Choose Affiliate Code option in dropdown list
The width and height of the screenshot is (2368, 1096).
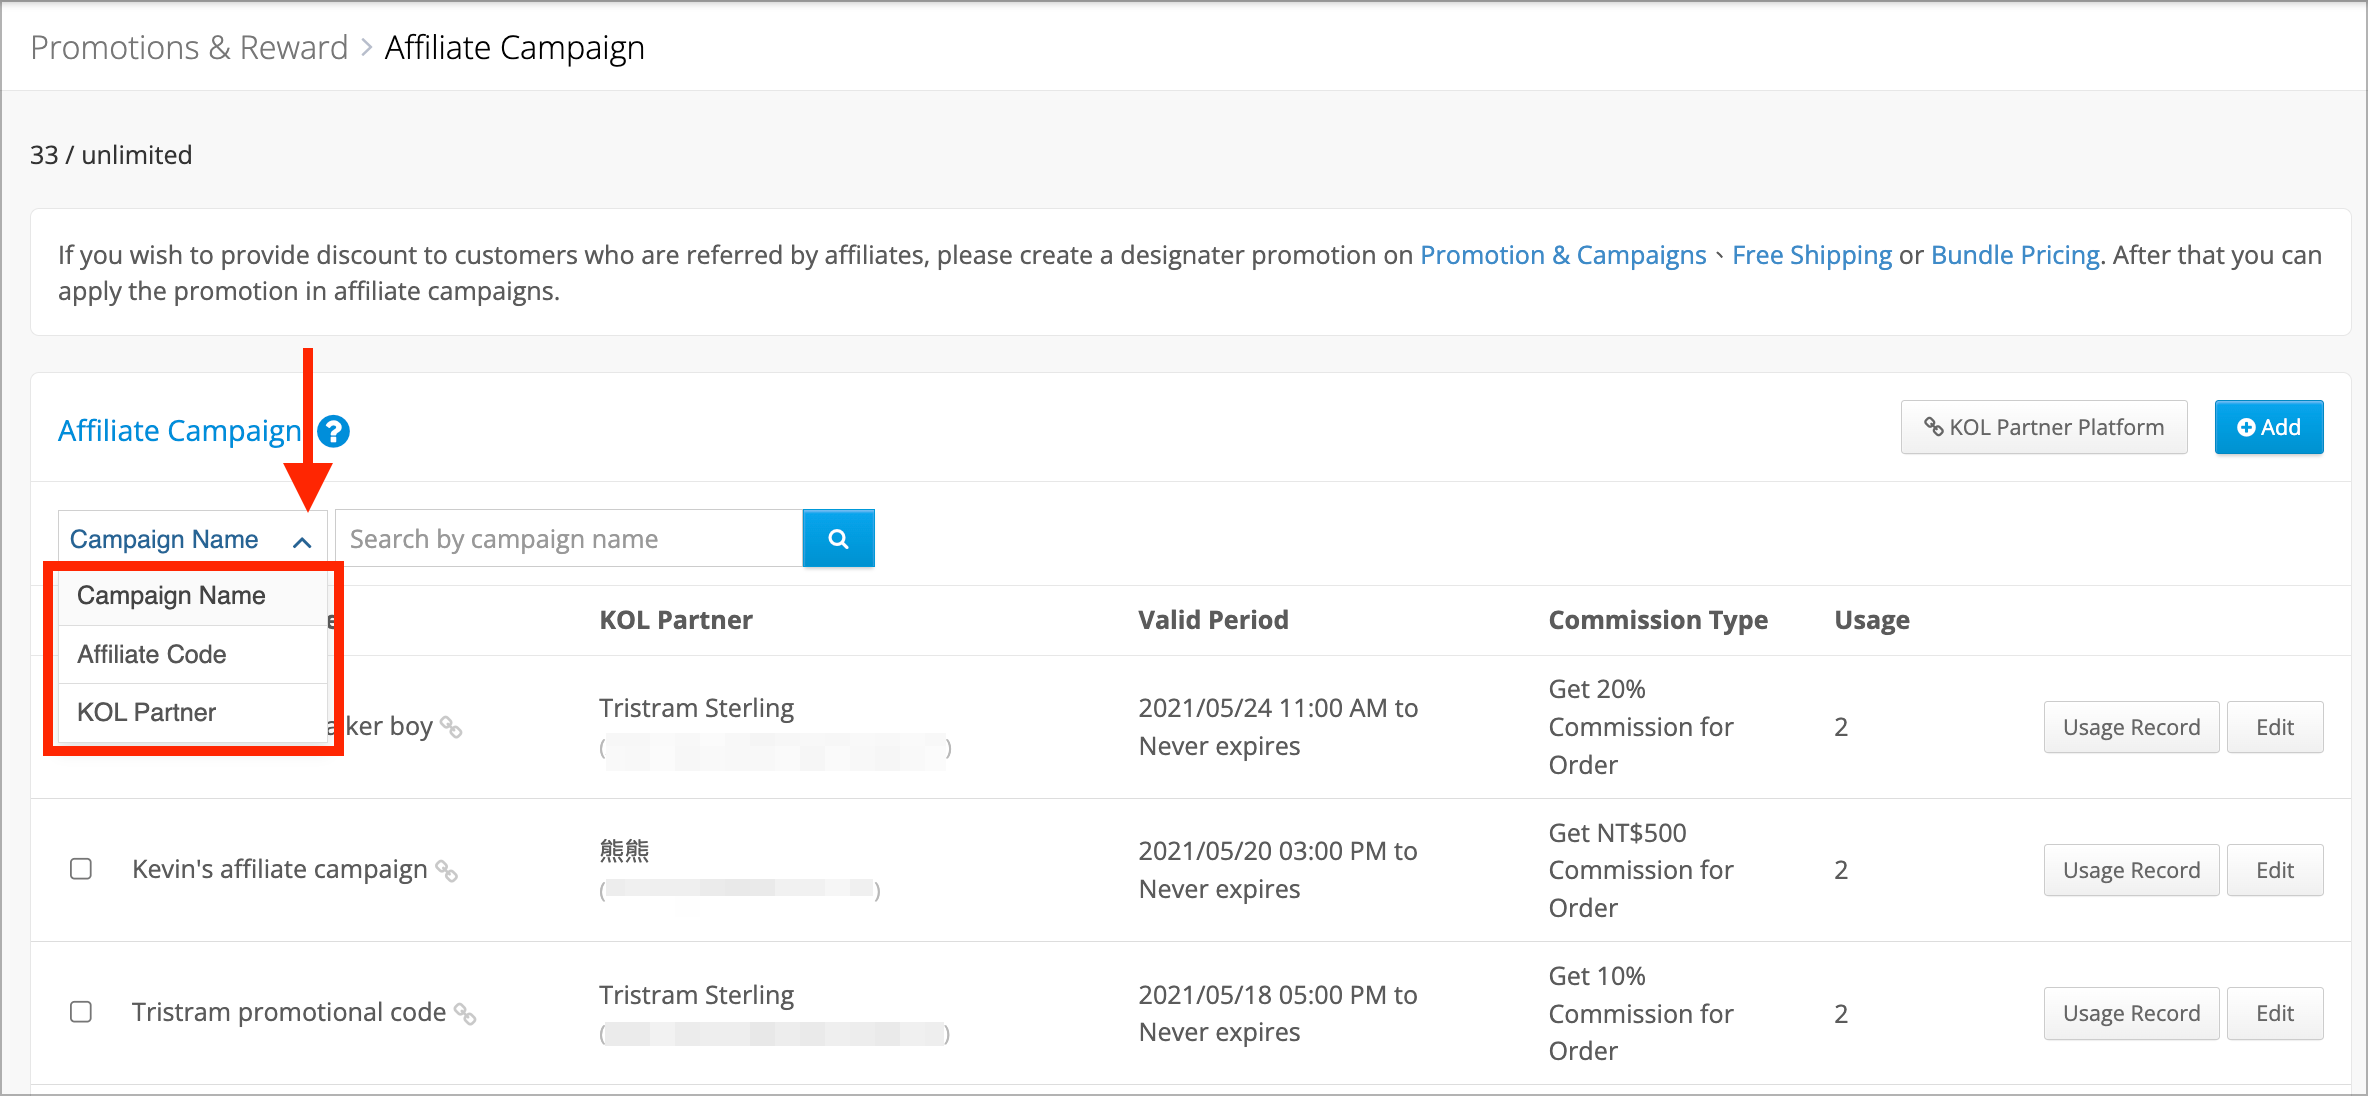pyautogui.click(x=193, y=654)
